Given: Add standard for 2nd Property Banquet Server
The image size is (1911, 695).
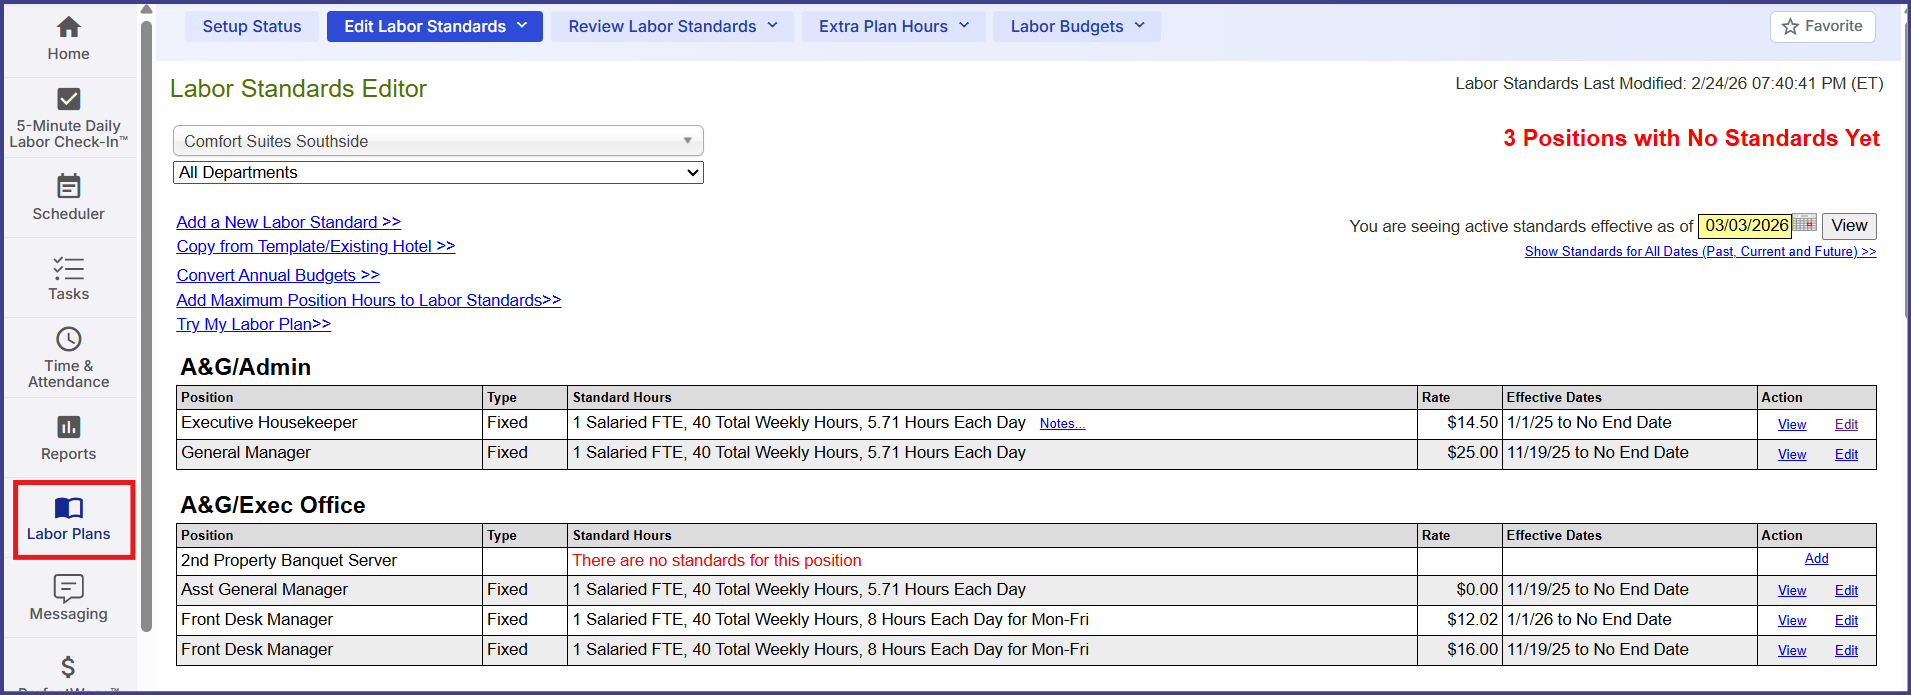Looking at the screenshot, I should [1816, 559].
